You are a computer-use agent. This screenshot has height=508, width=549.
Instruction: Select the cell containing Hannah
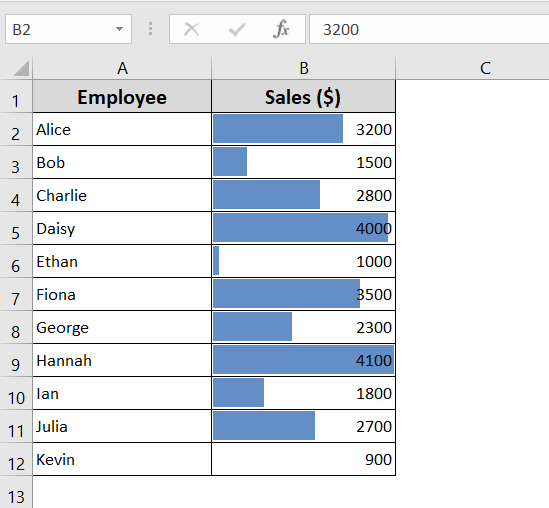(x=122, y=360)
